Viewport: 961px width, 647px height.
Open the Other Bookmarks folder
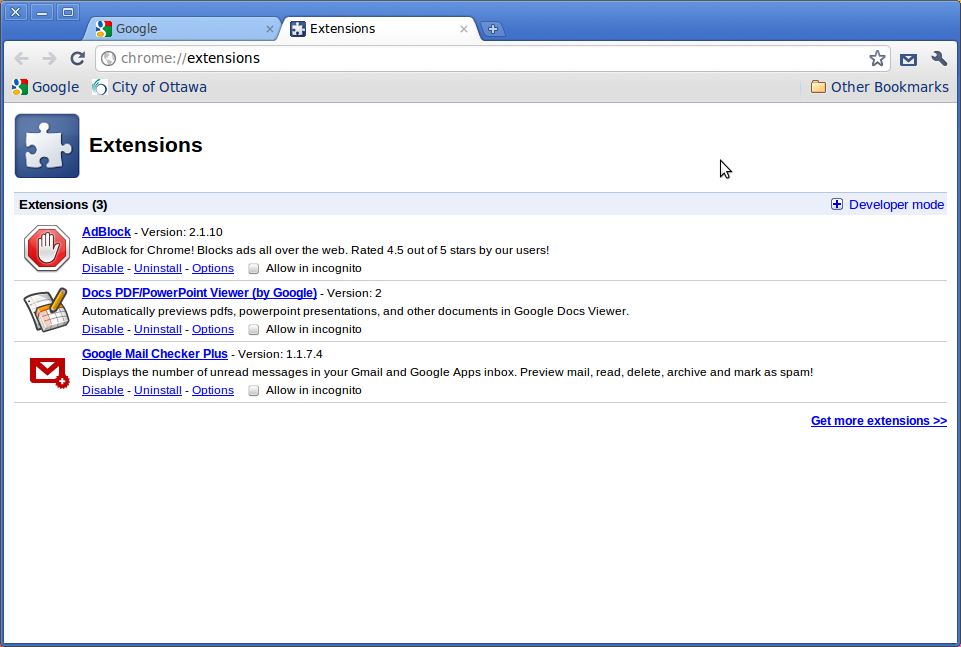879,87
